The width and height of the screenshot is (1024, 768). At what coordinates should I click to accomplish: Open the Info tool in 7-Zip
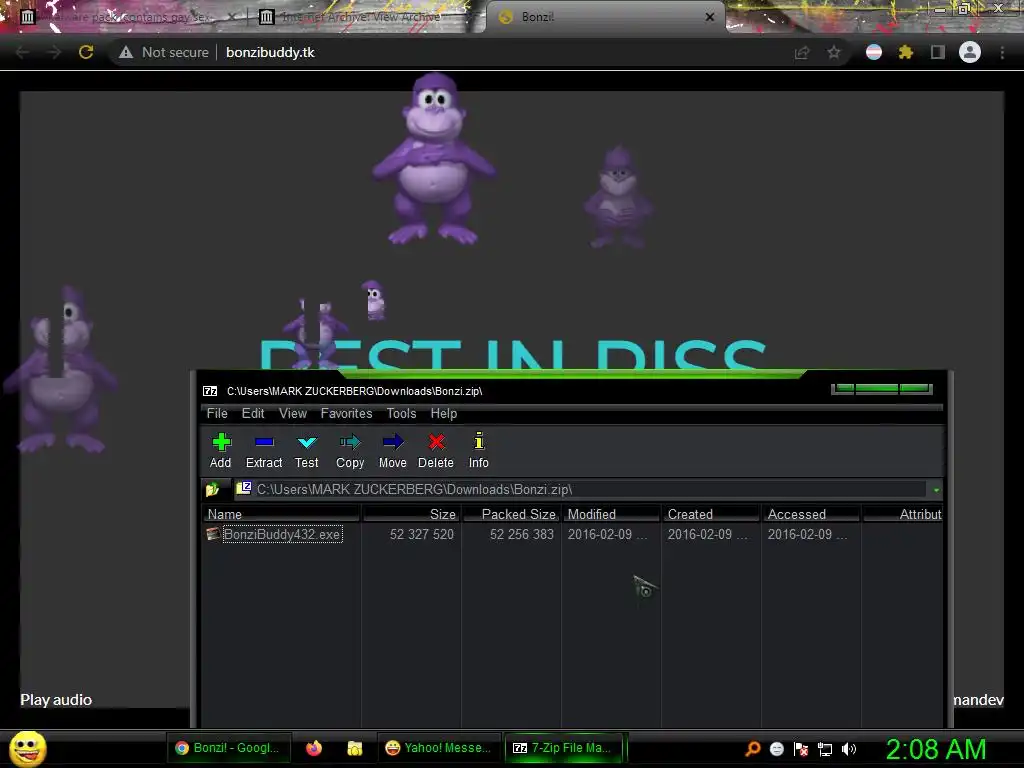coord(479,451)
